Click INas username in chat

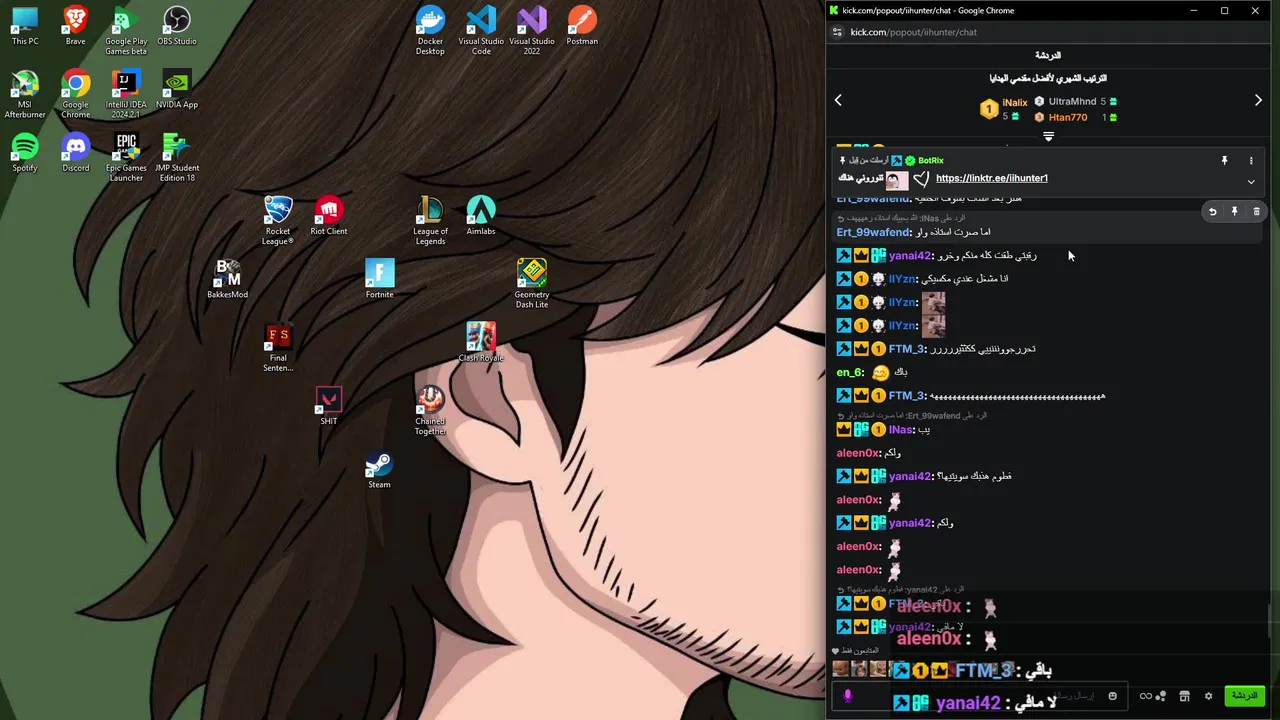901,430
